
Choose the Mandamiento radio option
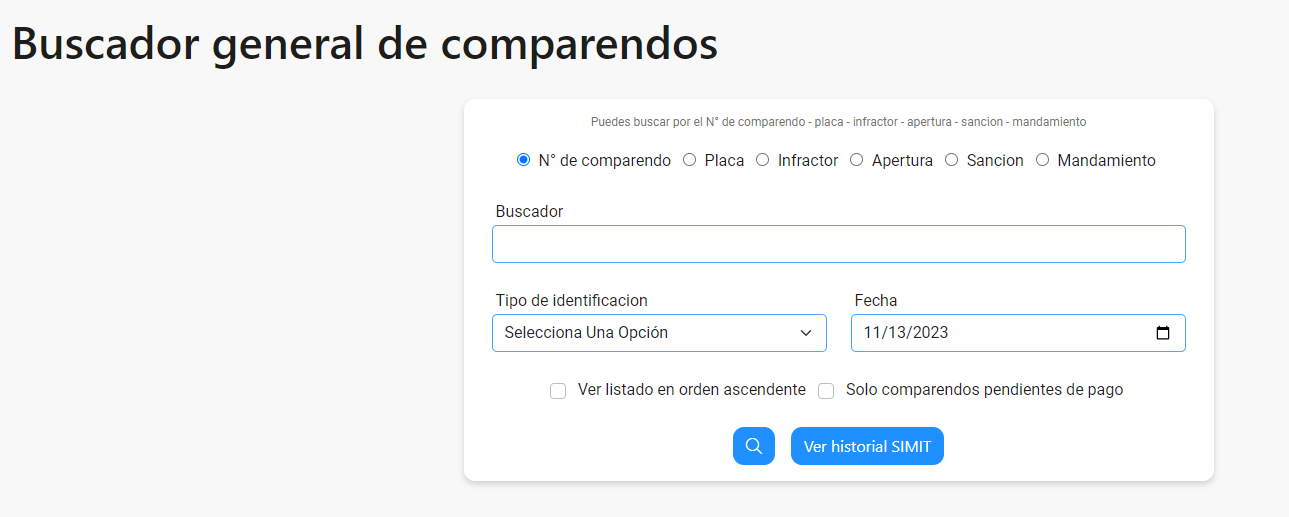1042,160
